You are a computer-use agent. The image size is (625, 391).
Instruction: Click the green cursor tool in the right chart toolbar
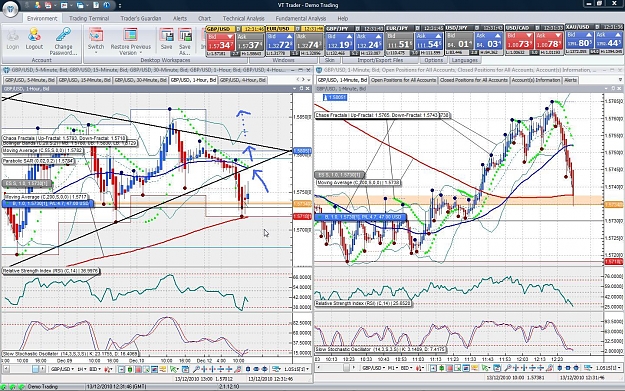pos(485,369)
